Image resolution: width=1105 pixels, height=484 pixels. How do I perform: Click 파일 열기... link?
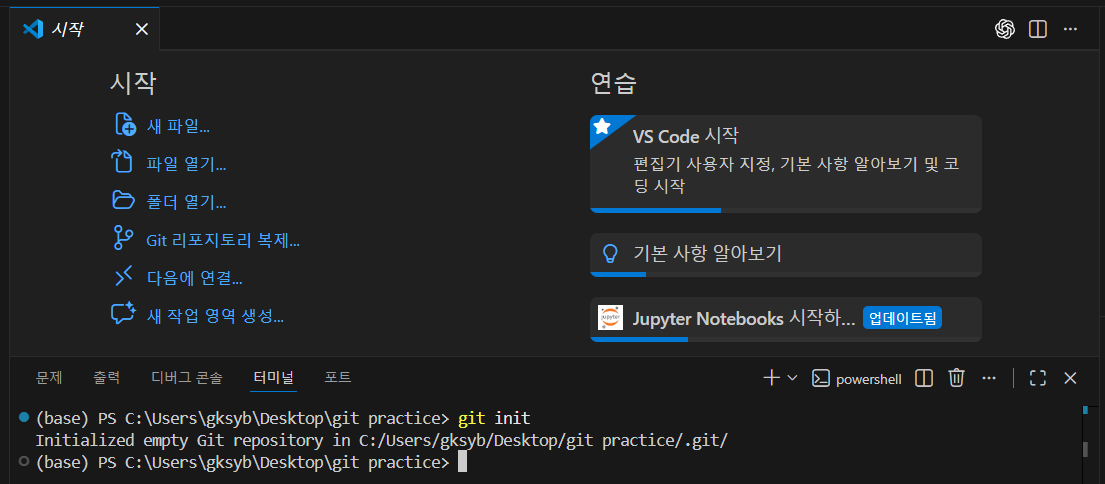click(186, 165)
